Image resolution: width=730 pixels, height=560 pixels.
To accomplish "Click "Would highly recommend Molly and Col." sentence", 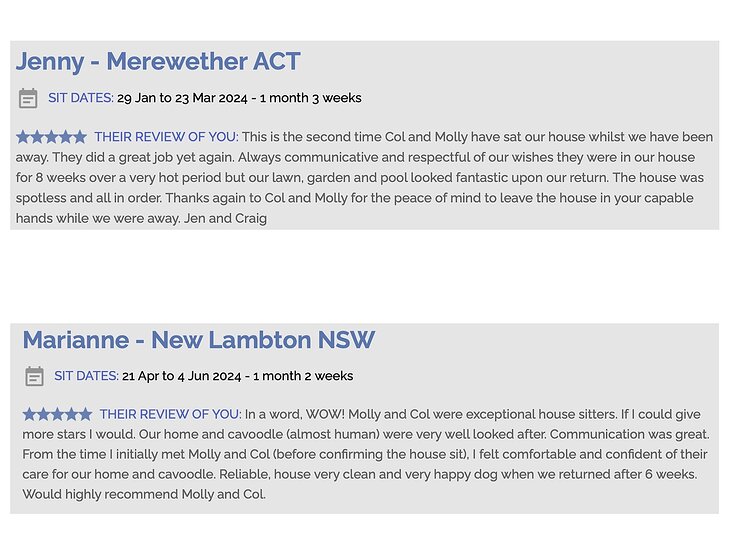I will click(144, 494).
